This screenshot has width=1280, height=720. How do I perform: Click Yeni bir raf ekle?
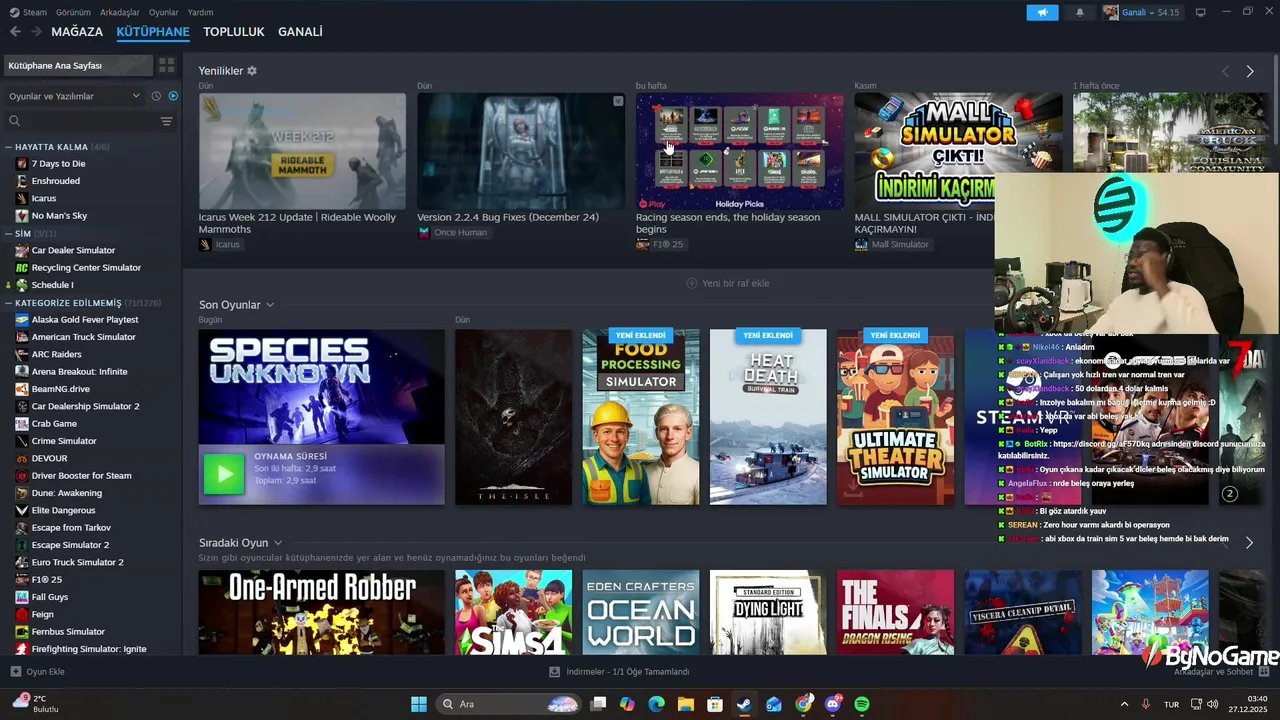[x=728, y=283]
